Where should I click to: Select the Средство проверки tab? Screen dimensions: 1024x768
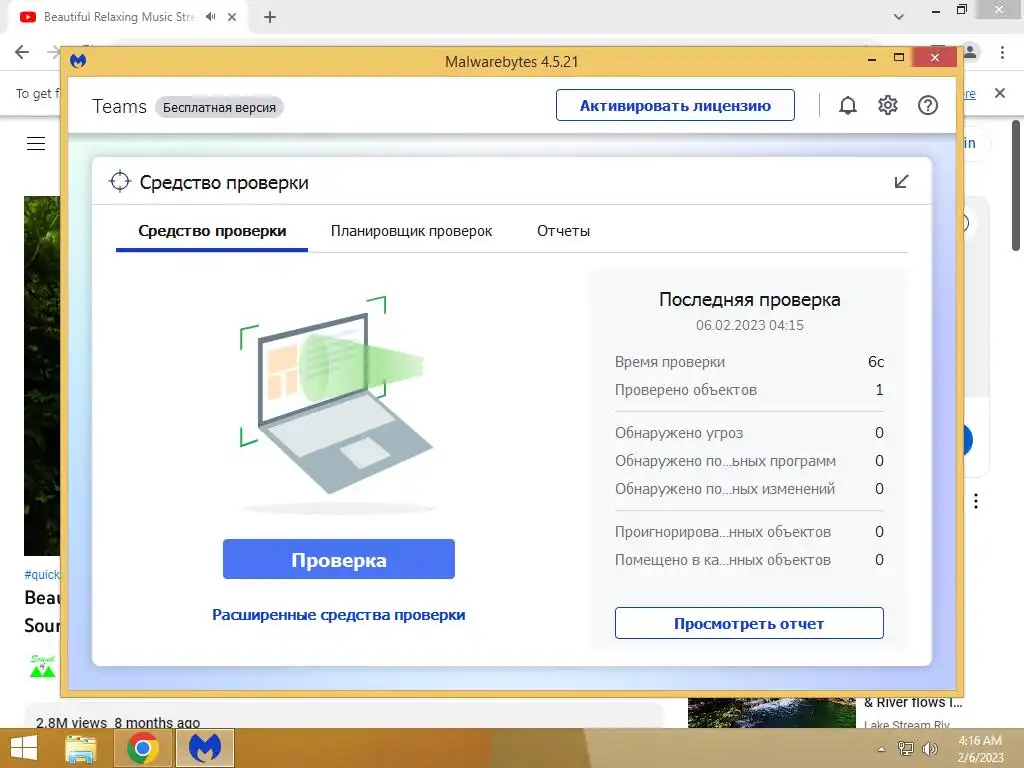[212, 231]
